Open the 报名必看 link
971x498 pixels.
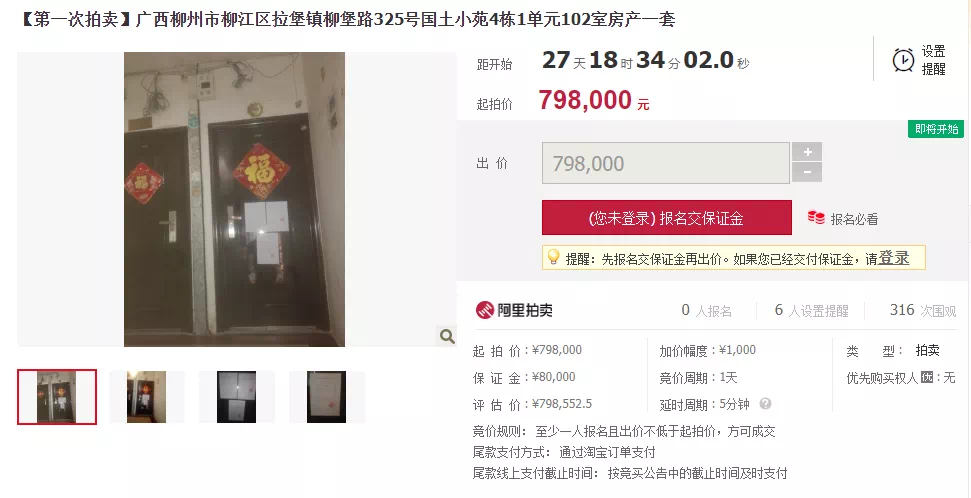click(854, 219)
